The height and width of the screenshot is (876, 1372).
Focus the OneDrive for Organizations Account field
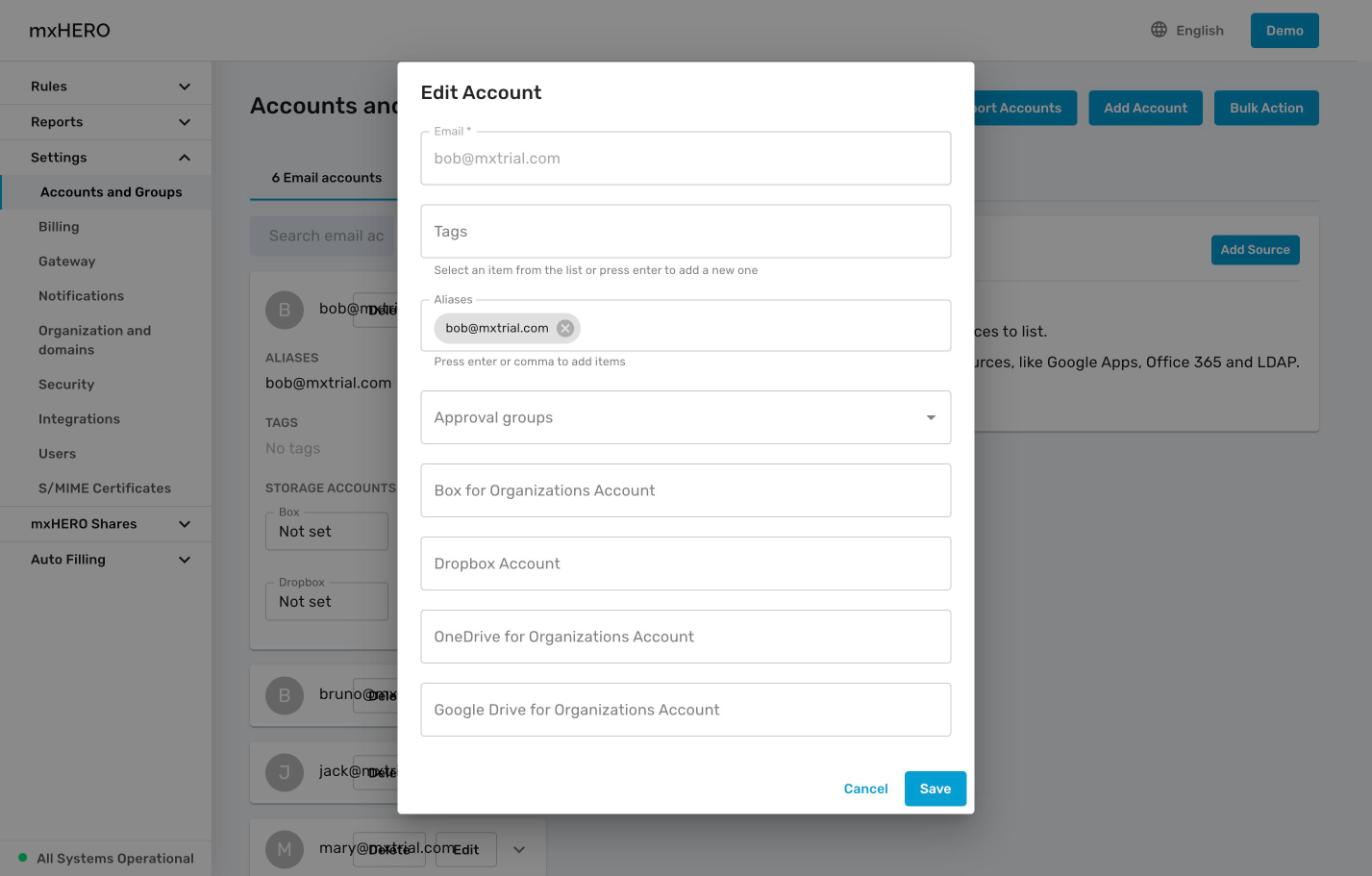pos(686,636)
